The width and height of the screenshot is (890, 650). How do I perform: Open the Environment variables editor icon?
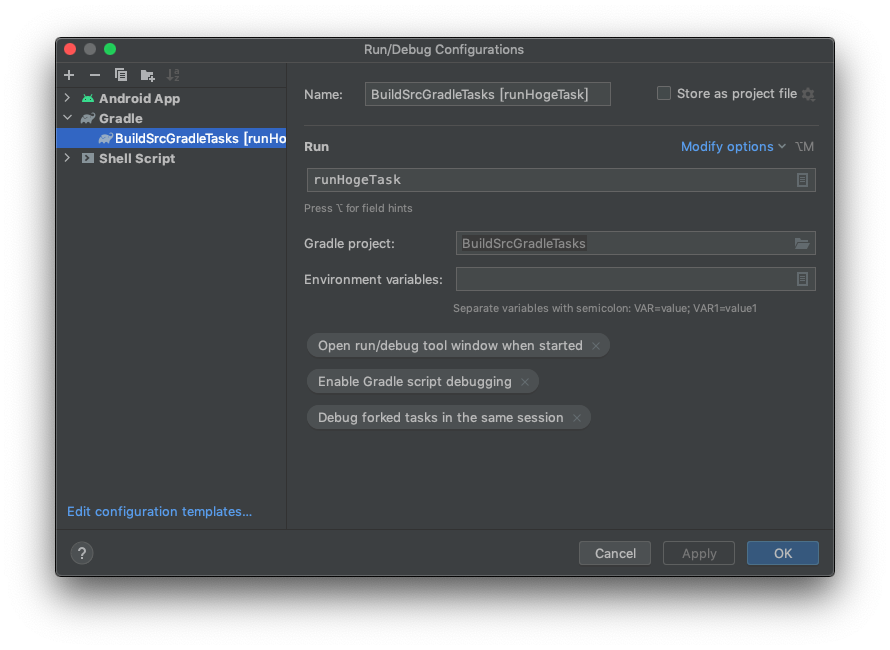point(802,279)
